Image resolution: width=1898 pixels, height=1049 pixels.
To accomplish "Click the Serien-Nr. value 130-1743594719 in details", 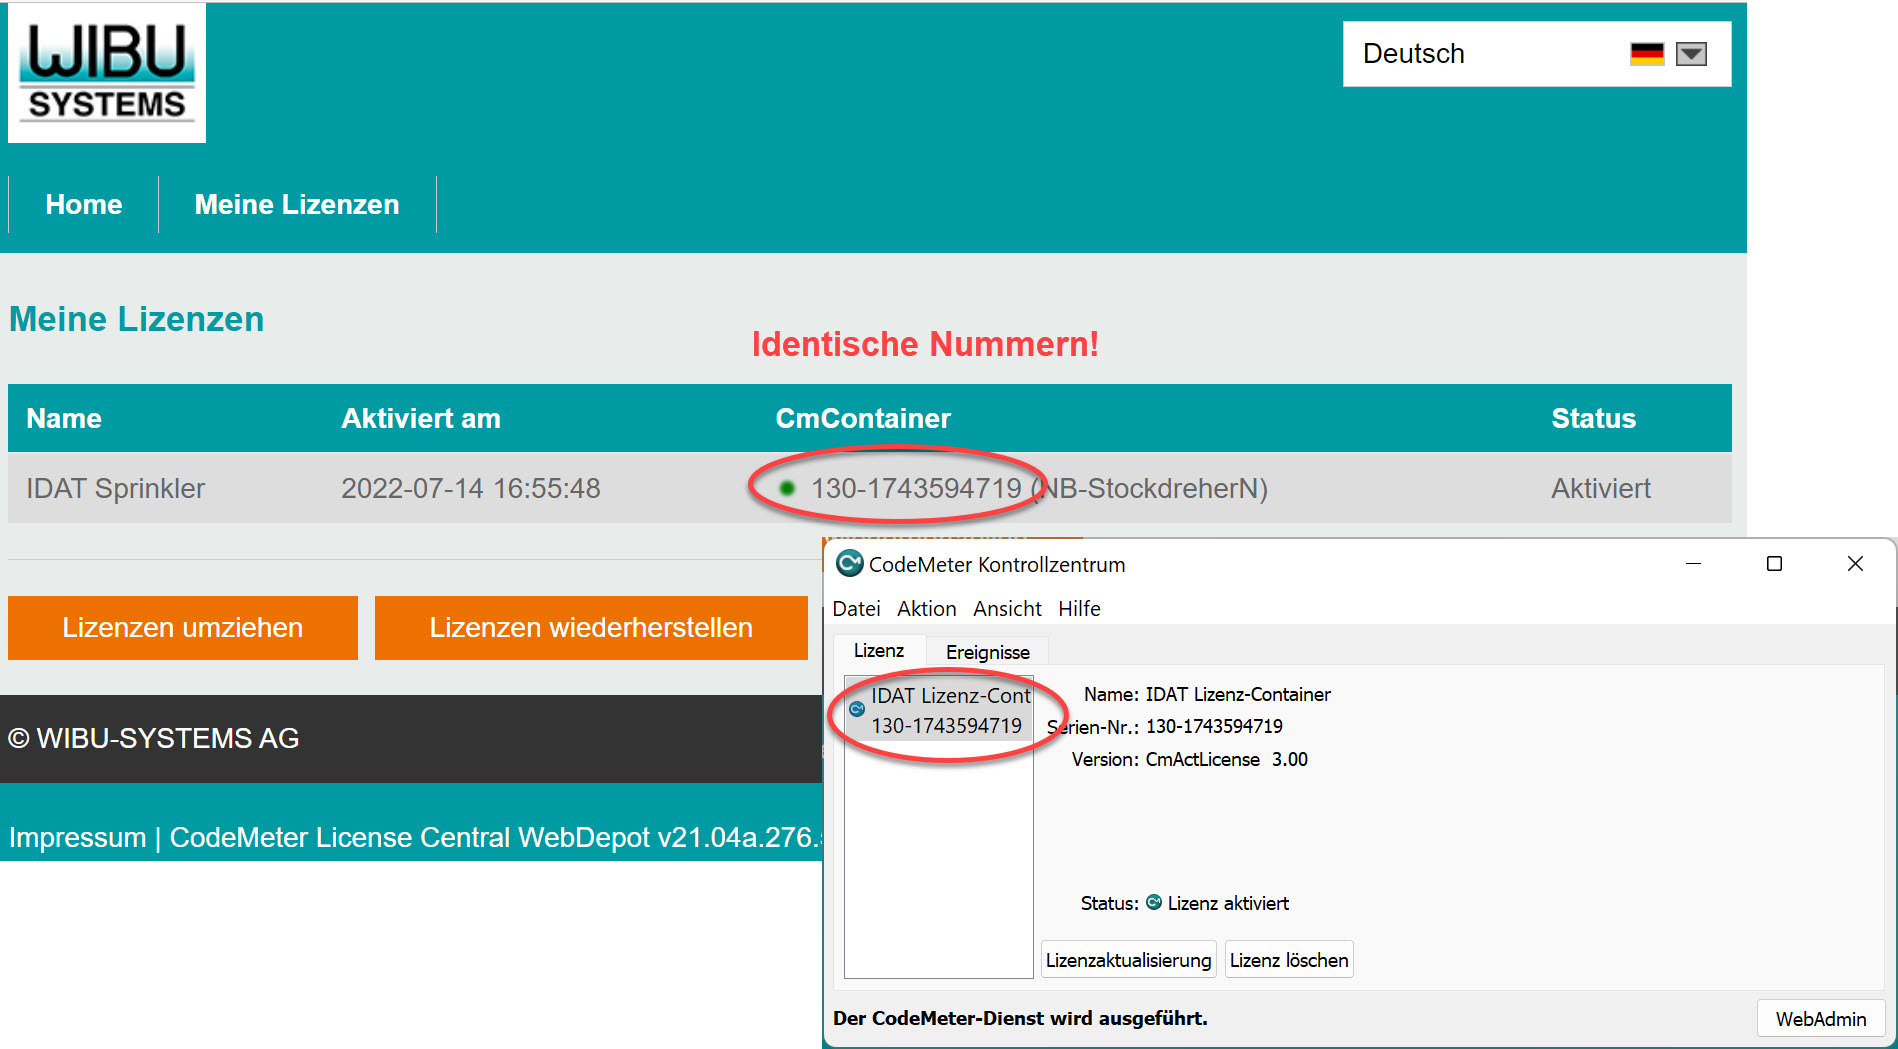I will [x=1214, y=727].
